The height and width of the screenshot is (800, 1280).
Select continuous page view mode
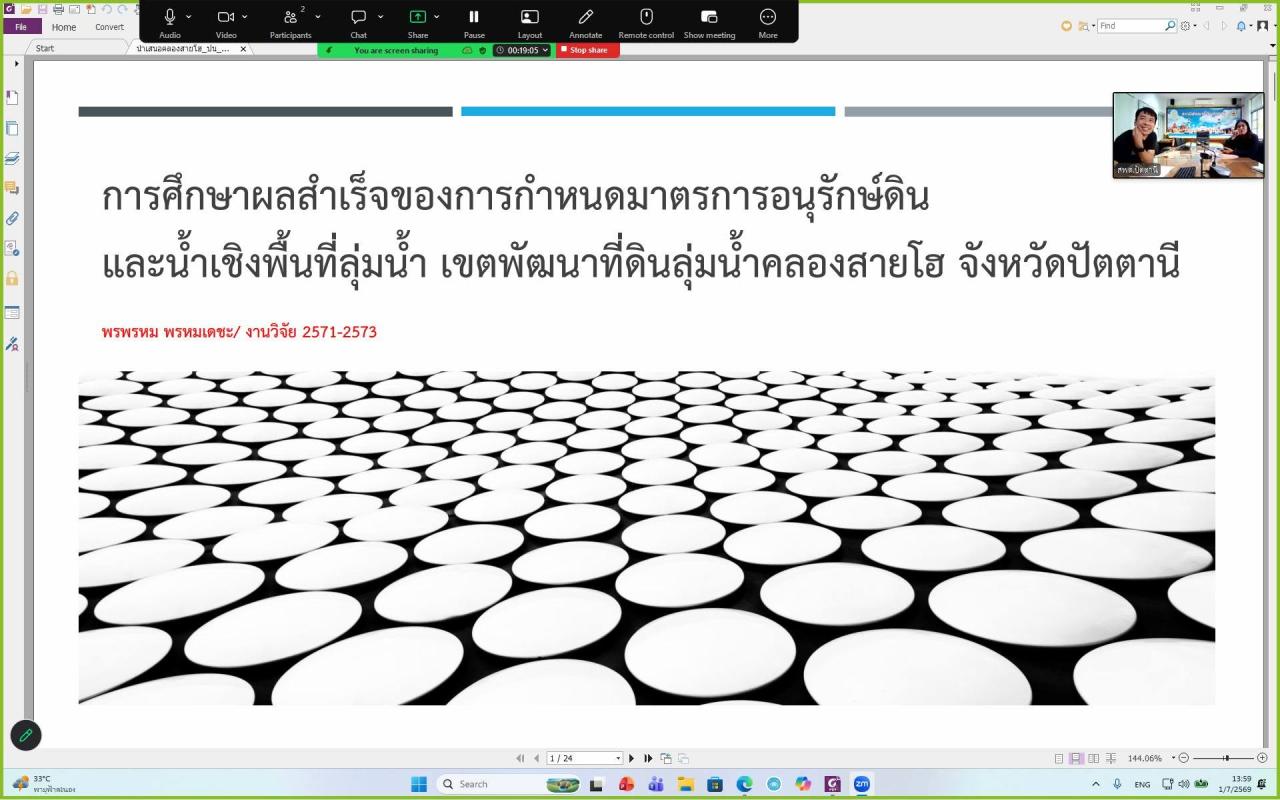[1076, 758]
